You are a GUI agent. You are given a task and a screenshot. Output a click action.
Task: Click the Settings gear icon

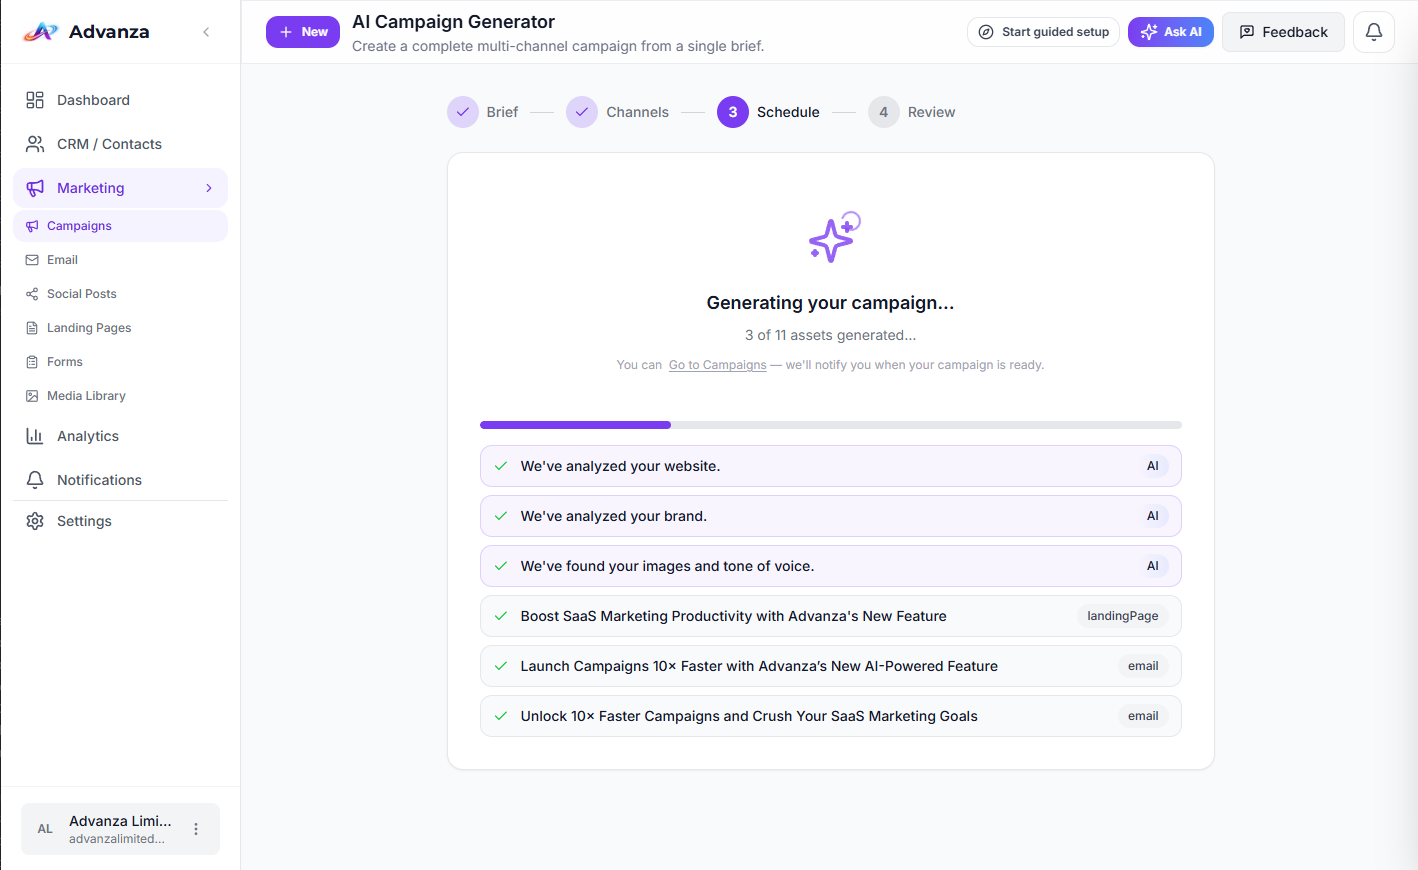pos(35,521)
